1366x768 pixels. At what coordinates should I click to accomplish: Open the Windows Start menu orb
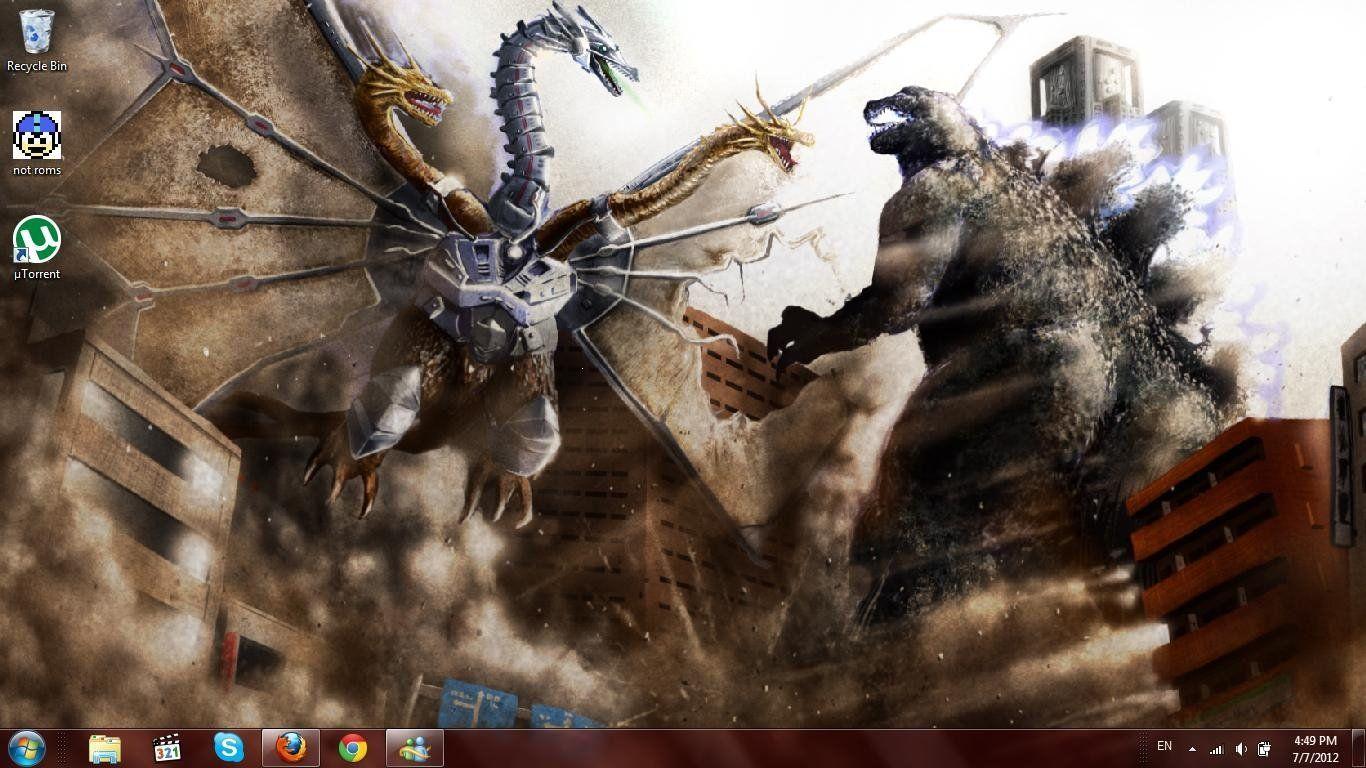coord(26,748)
